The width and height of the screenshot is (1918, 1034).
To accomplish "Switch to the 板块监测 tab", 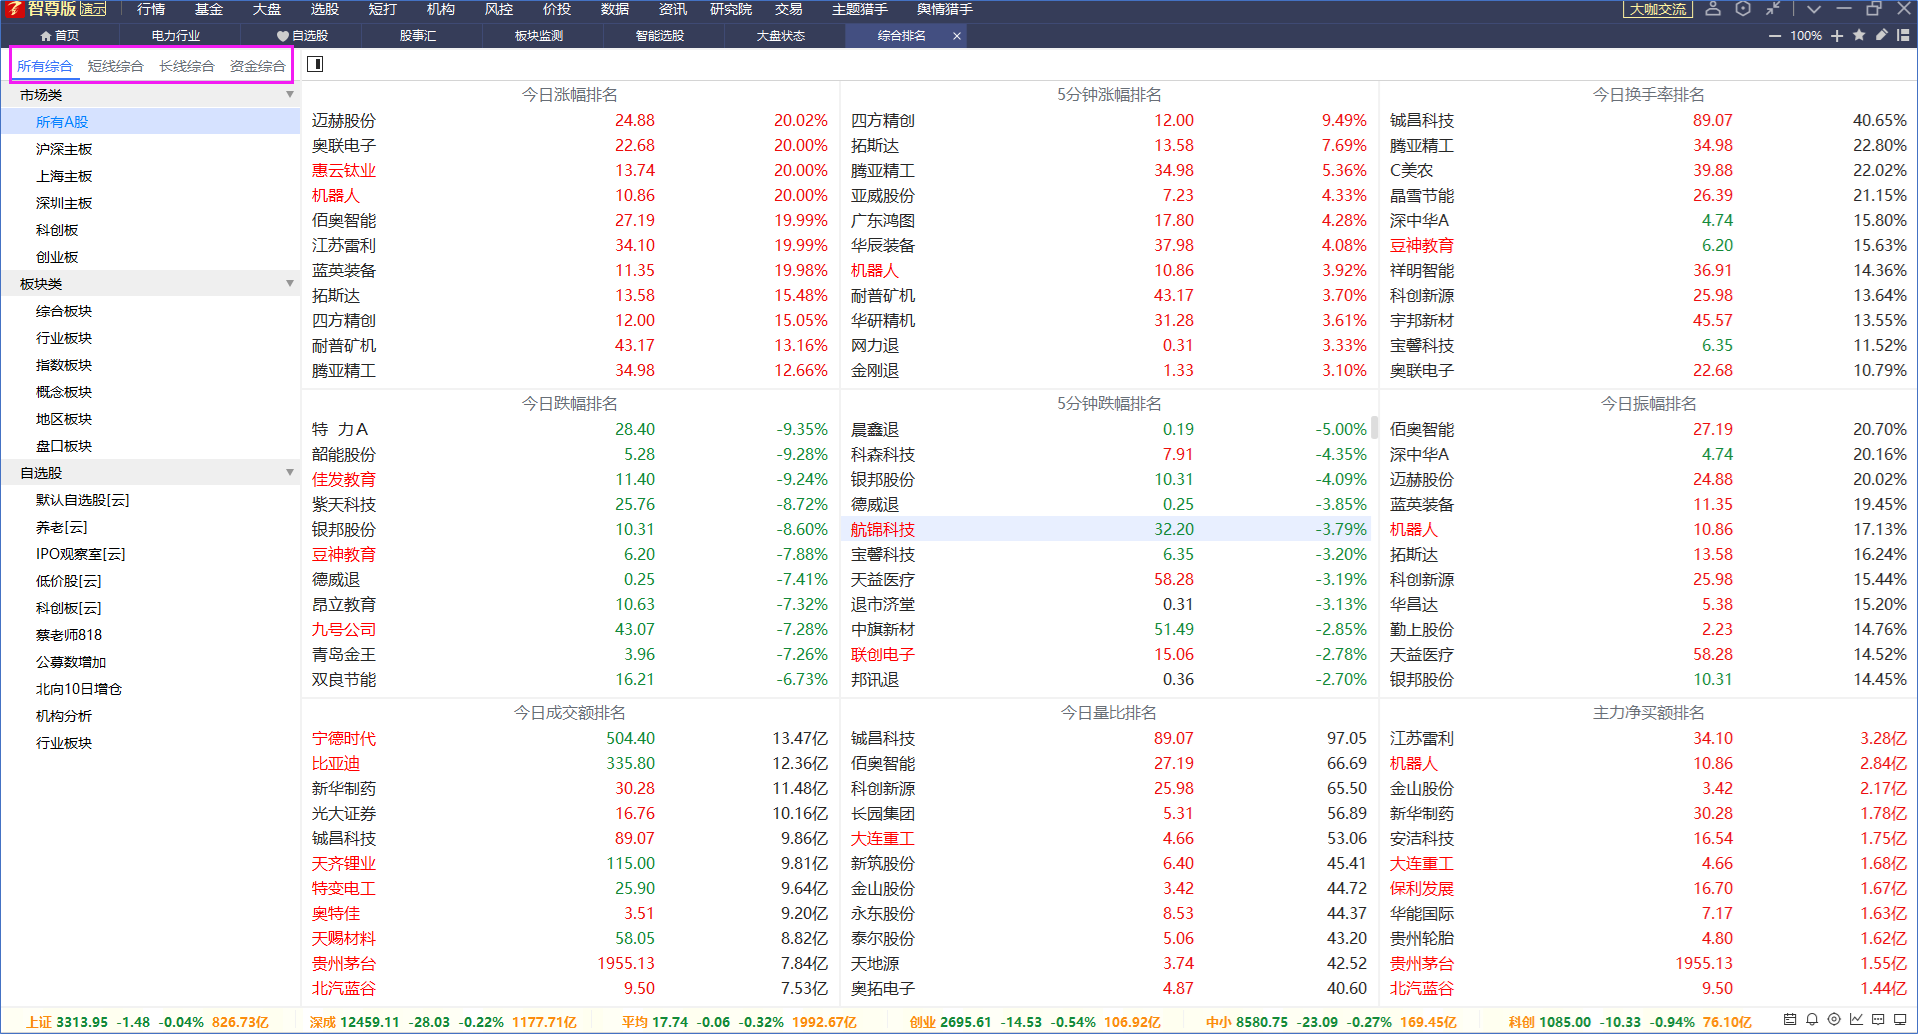I will point(539,36).
